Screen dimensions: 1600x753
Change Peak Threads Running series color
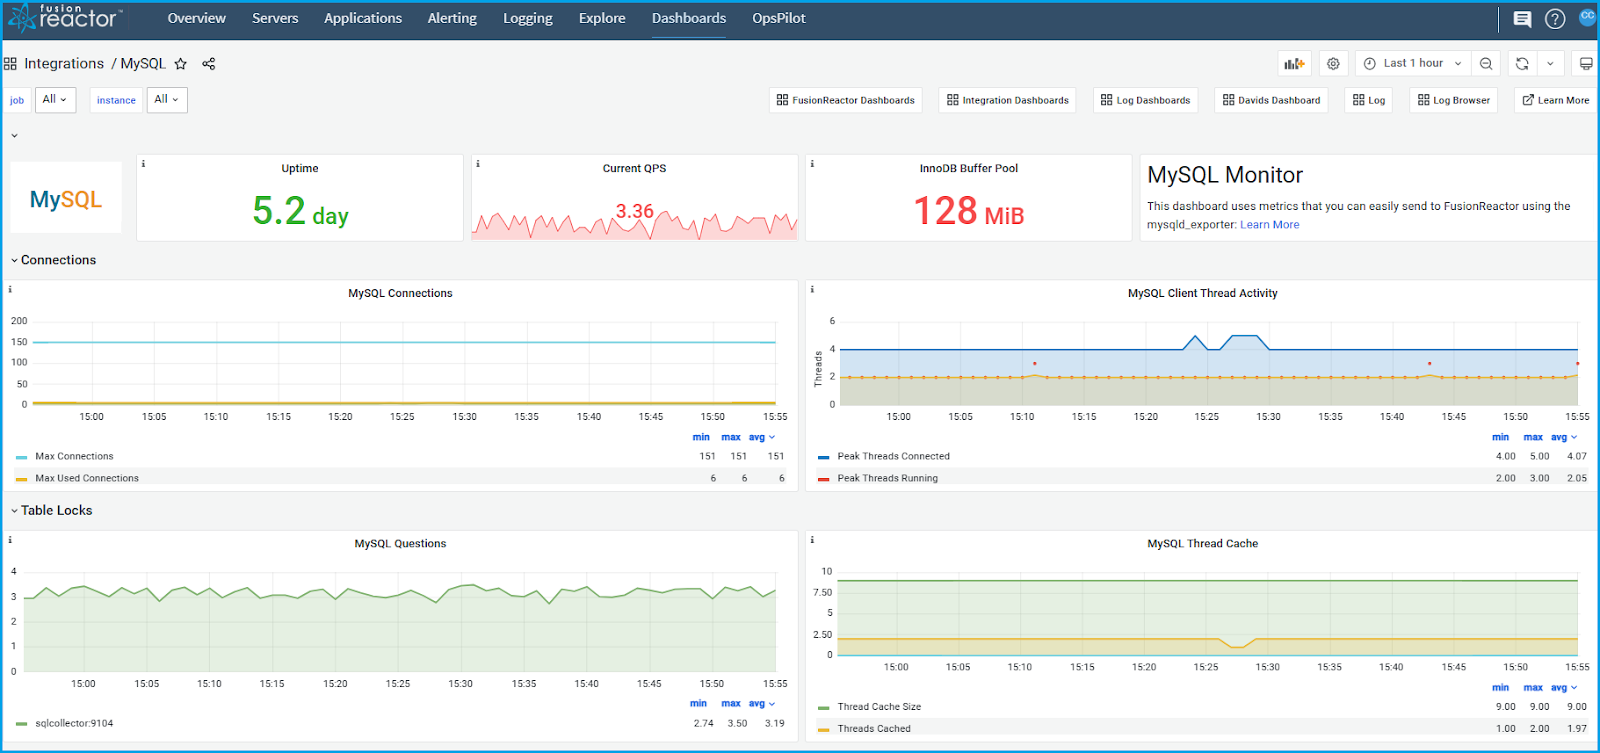[824, 479]
